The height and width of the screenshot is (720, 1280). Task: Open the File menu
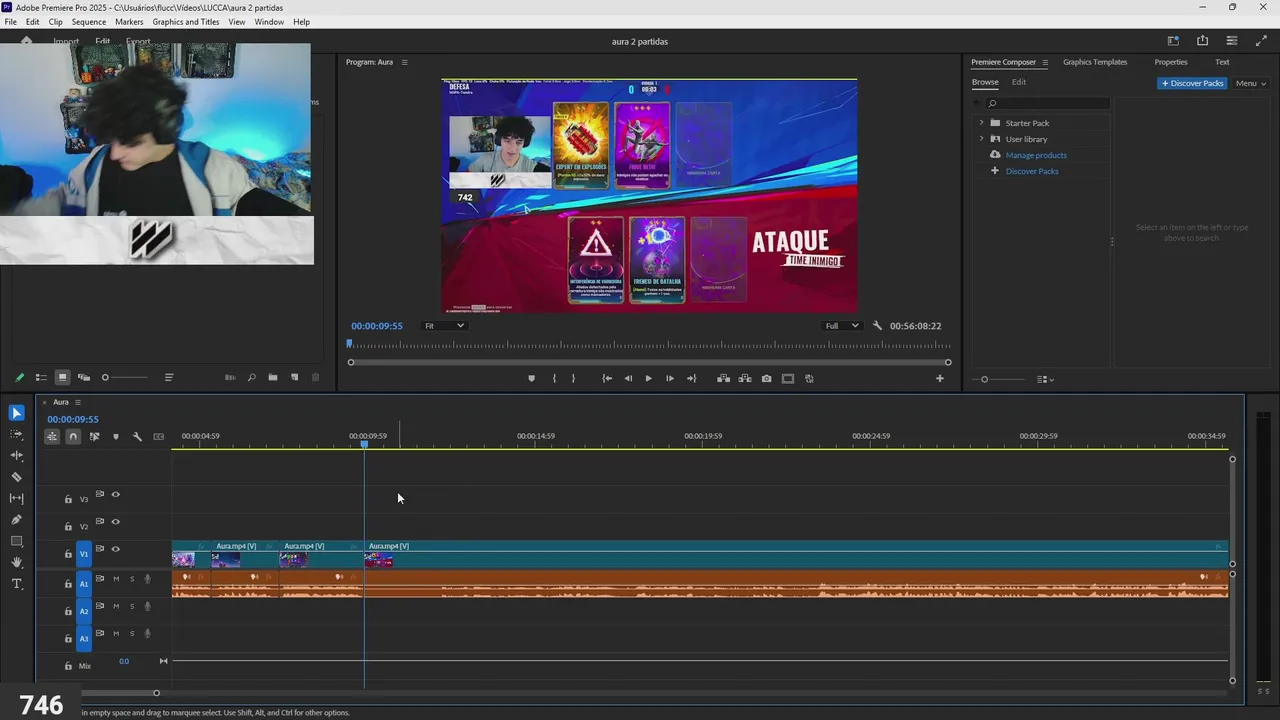[x=10, y=22]
